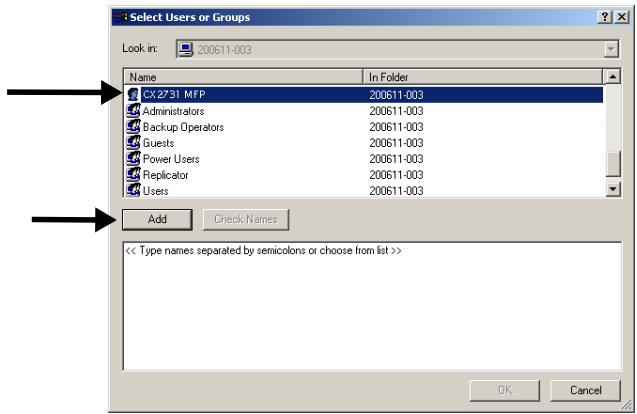The width and height of the screenshot is (637, 414).
Task: Click the Users group icon
Action: point(133,189)
